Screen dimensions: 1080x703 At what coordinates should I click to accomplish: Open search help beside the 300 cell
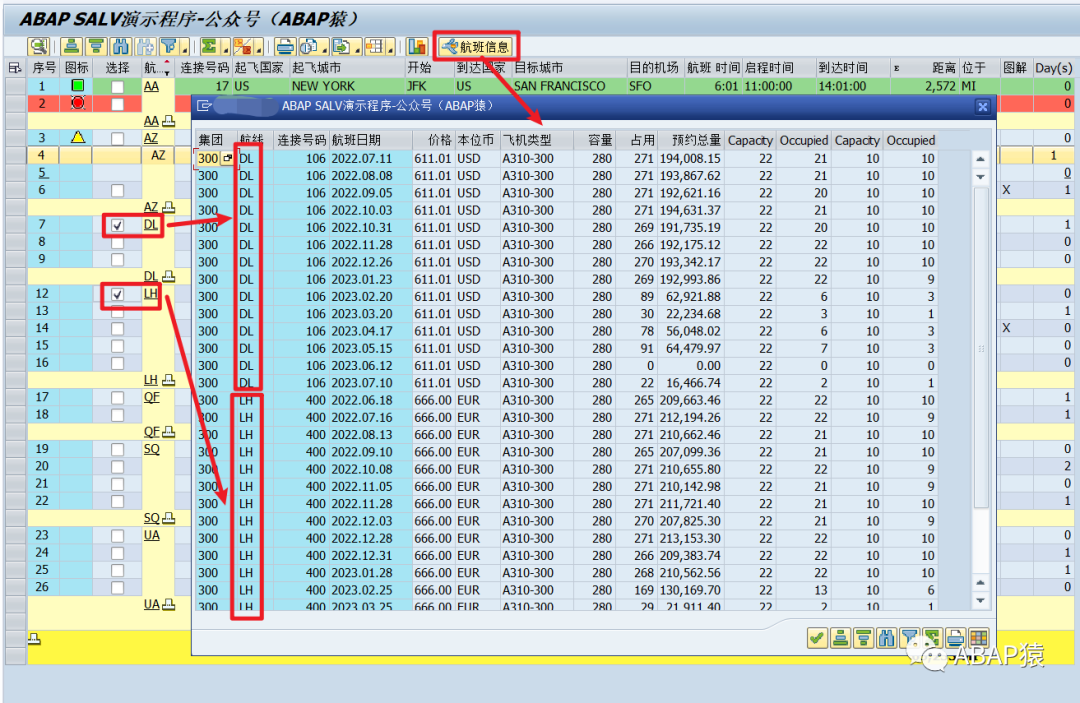[x=227, y=158]
